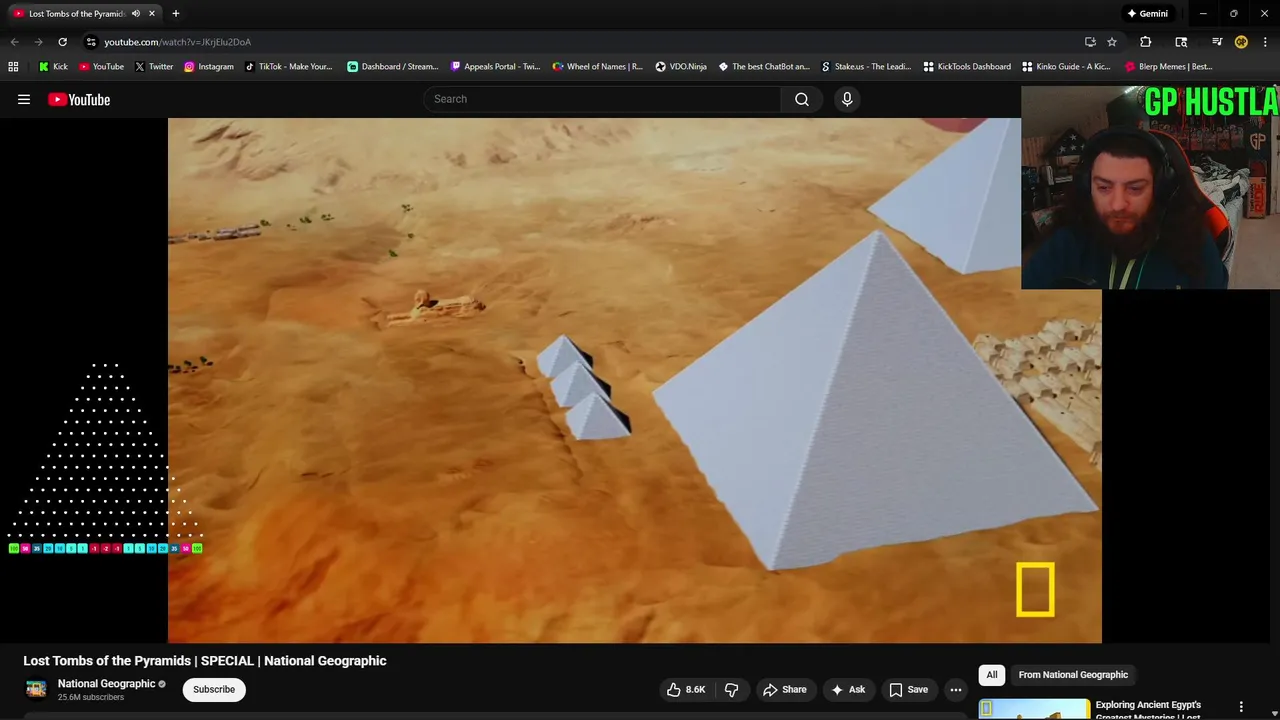Open more actions ellipsis under the video
Image resolution: width=1280 pixels, height=720 pixels.
pyautogui.click(x=956, y=689)
